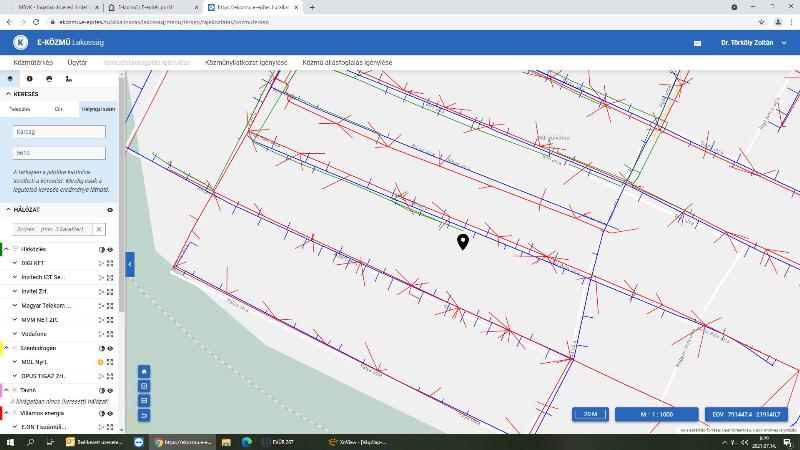Clear the network filter with X button
This screenshot has width=800, height=450.
point(99,229)
